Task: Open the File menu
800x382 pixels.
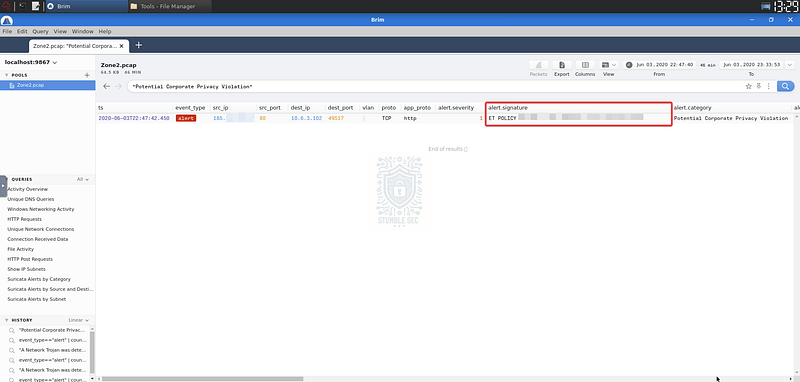Action: [7, 31]
